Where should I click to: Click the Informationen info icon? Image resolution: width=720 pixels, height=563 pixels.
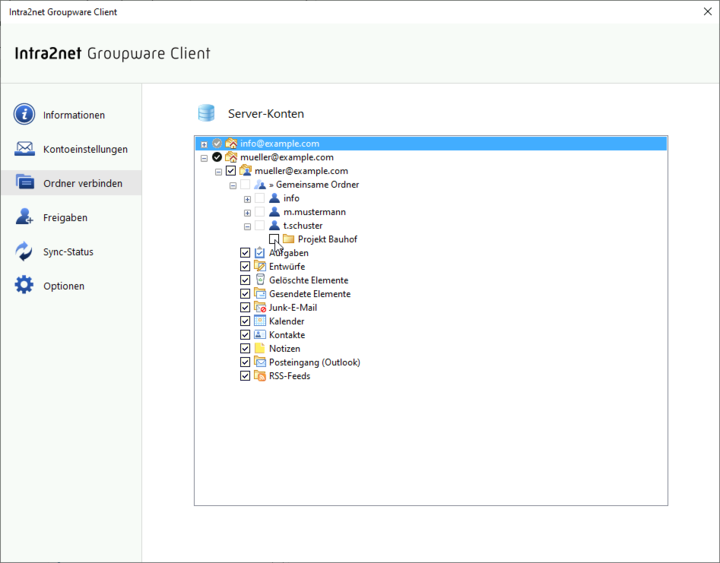(24, 114)
